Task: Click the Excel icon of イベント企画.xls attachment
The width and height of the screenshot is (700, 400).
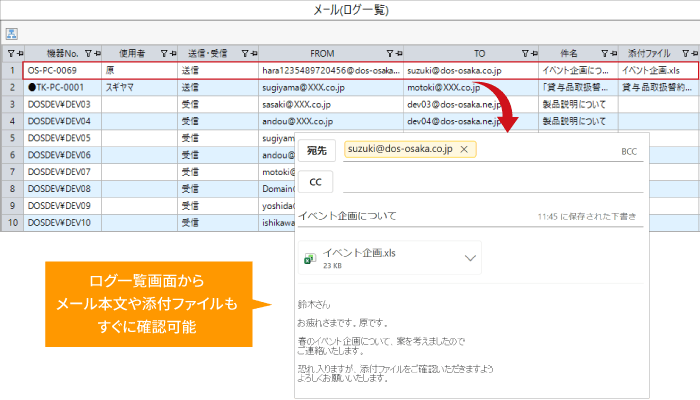Action: point(310,258)
